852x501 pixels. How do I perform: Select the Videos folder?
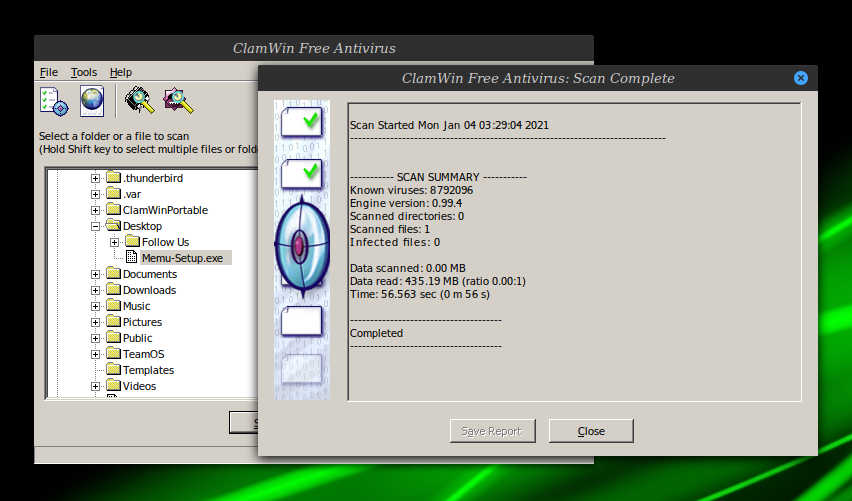click(140, 386)
